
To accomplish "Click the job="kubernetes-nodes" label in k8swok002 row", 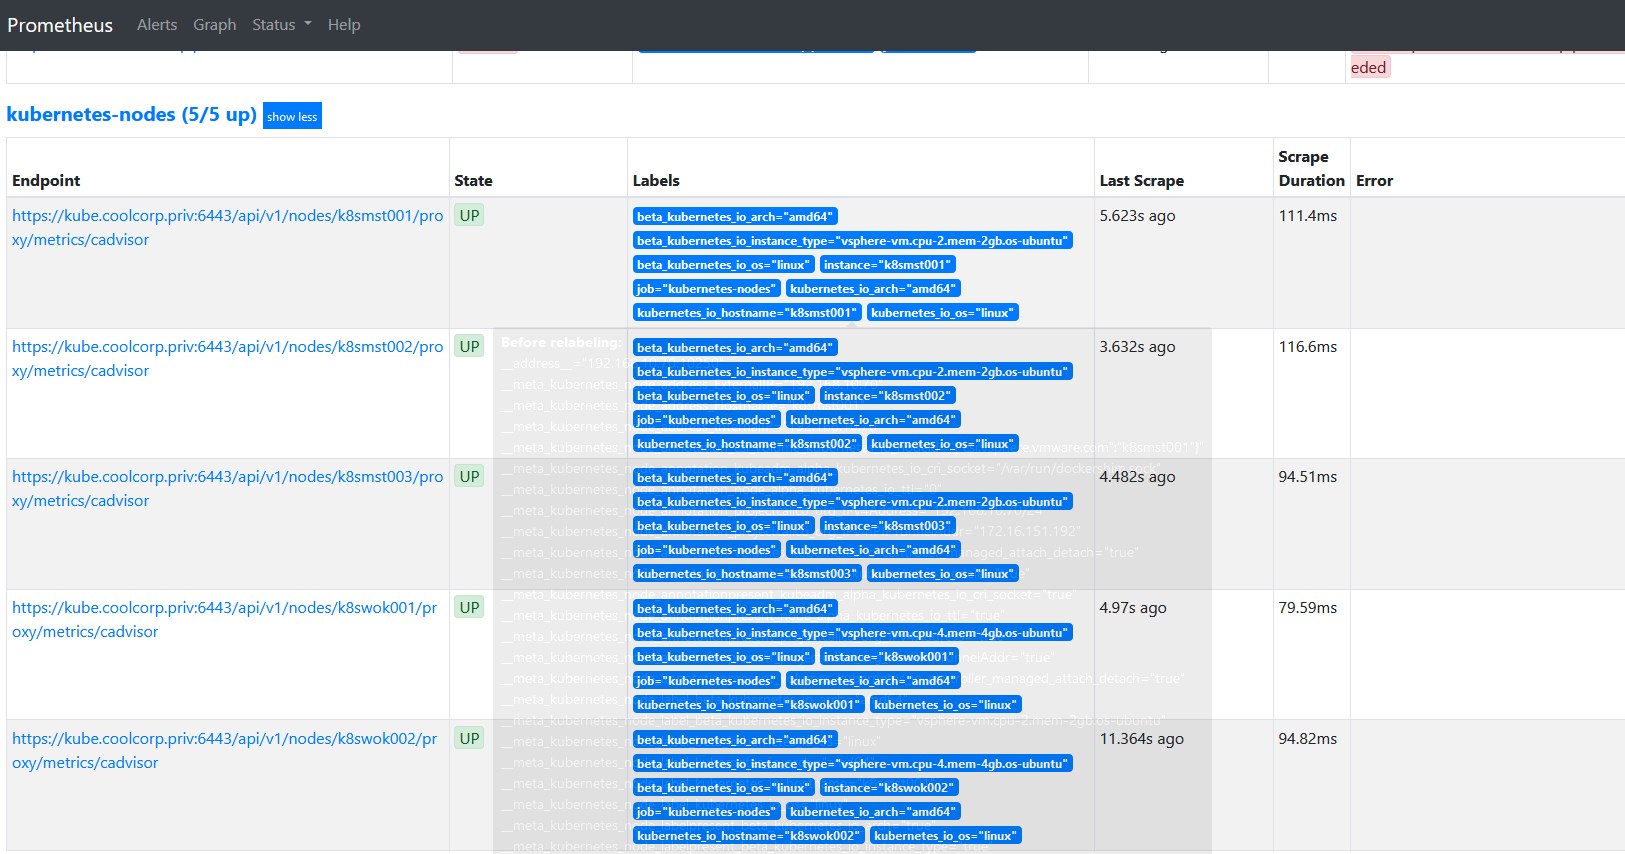I will [x=706, y=812].
